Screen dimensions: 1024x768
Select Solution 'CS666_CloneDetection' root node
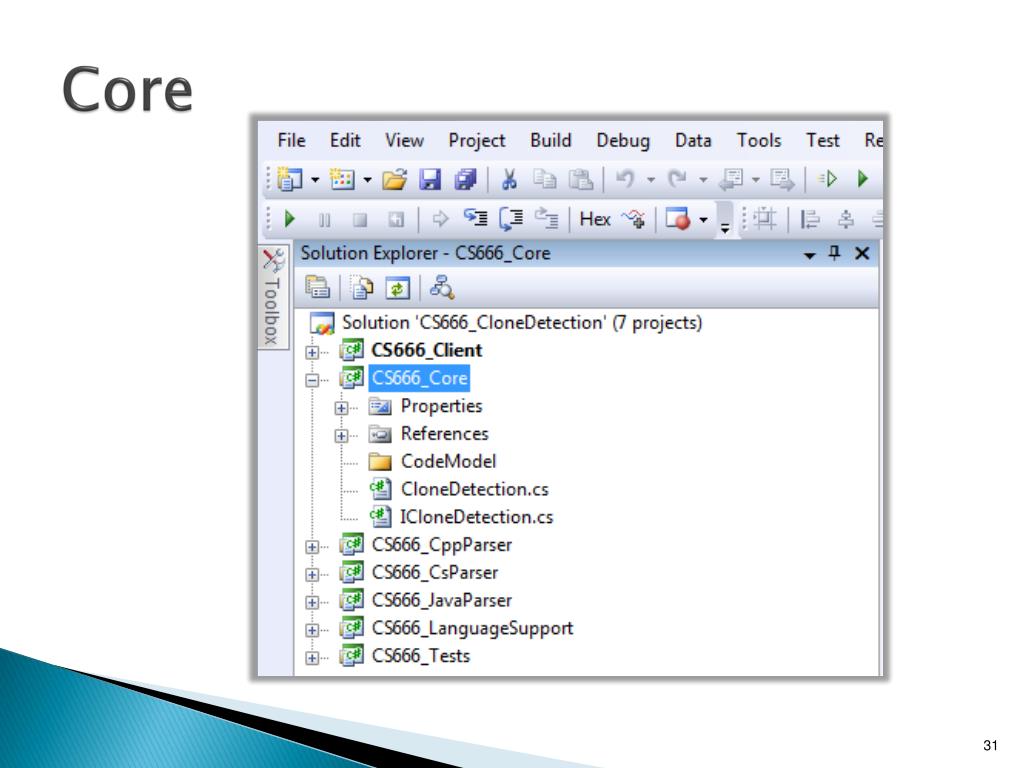(x=522, y=323)
